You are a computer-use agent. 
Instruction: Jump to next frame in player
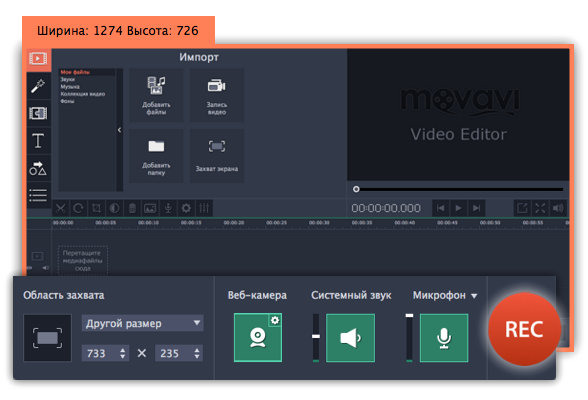(476, 208)
